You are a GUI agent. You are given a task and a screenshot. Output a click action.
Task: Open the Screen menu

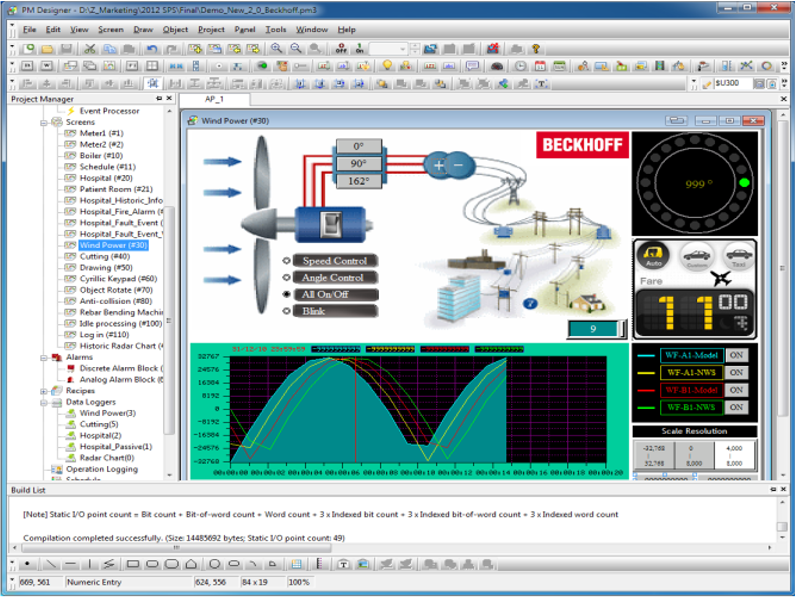111,30
